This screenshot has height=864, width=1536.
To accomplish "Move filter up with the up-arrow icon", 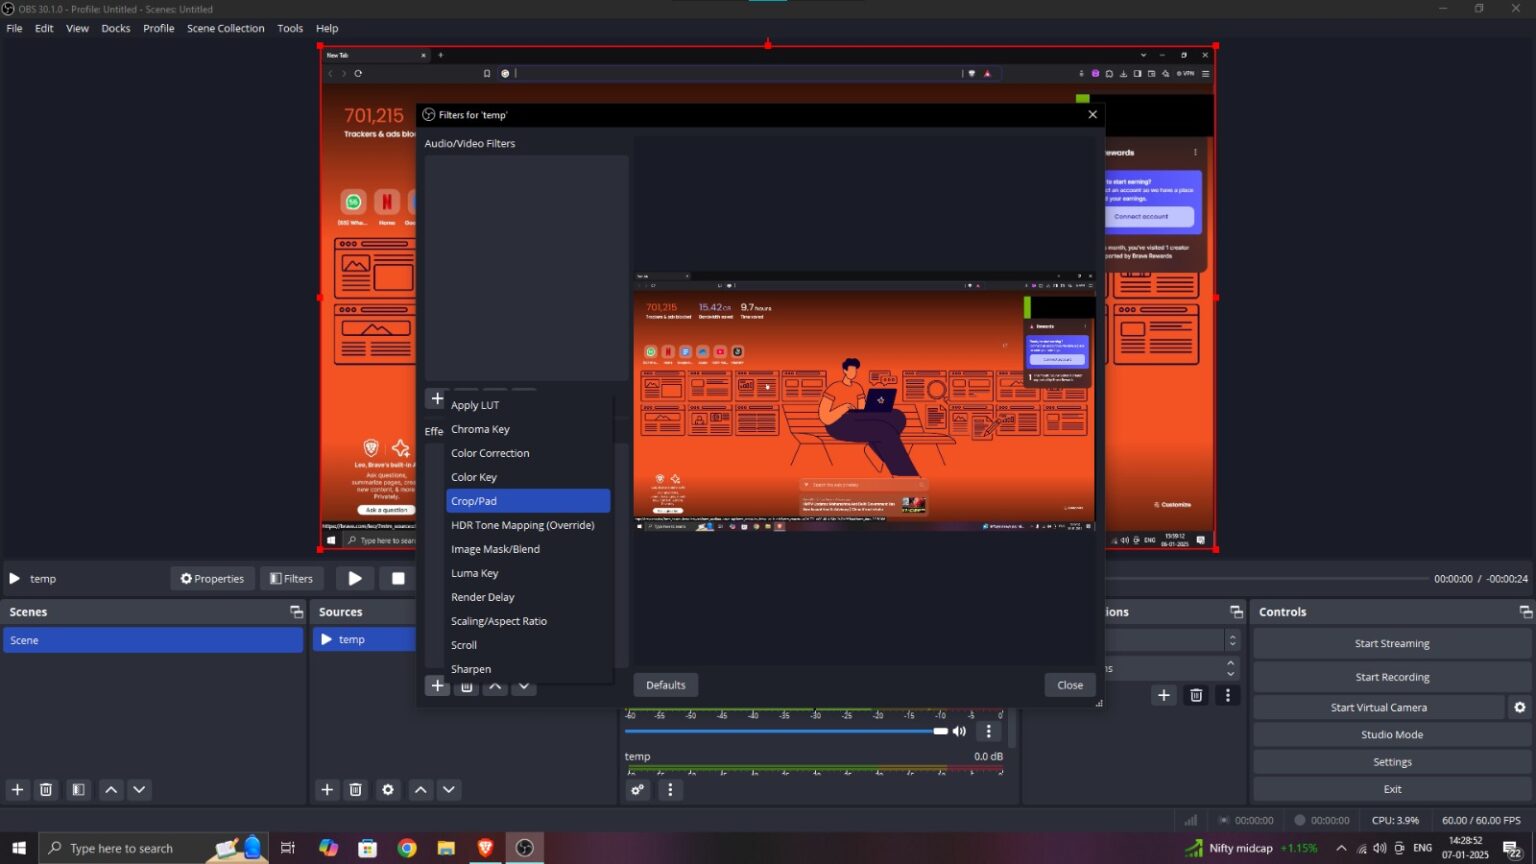I will point(495,686).
